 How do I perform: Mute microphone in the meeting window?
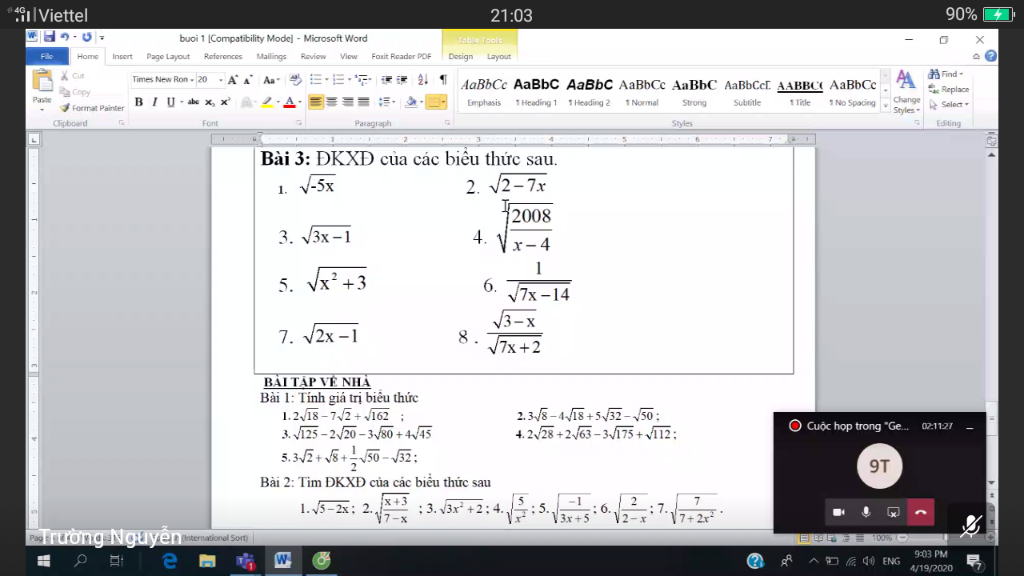[x=866, y=513]
